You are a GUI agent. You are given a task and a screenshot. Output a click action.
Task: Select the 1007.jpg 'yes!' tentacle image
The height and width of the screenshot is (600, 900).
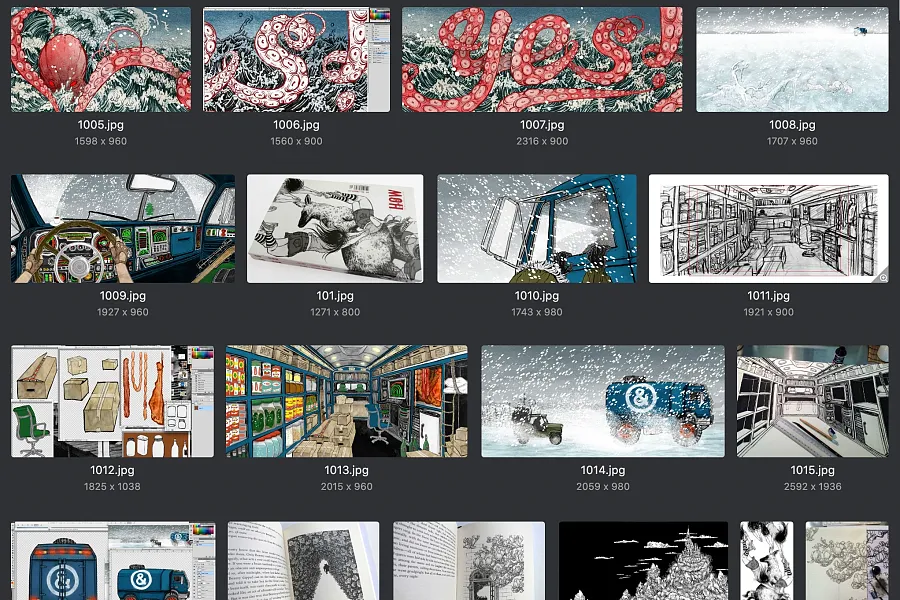click(542, 59)
